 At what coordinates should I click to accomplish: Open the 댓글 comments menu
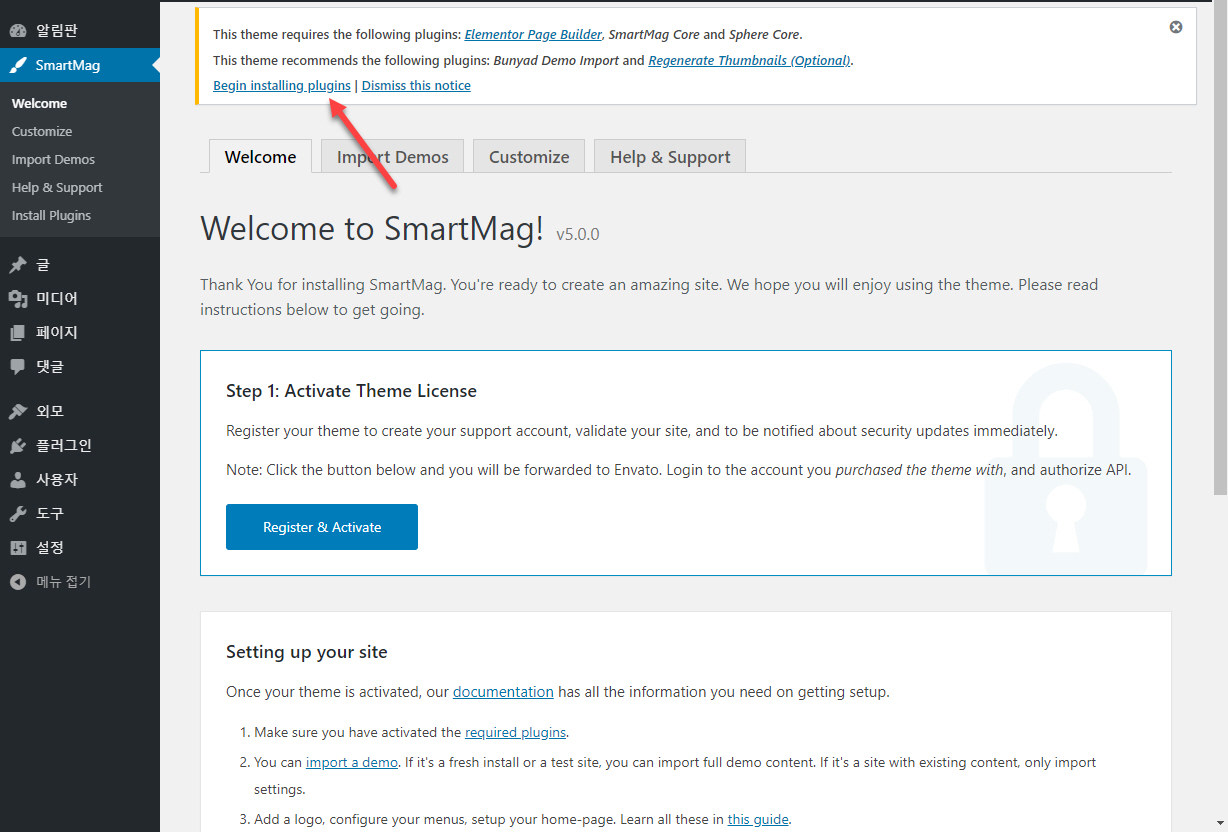tap(80, 367)
